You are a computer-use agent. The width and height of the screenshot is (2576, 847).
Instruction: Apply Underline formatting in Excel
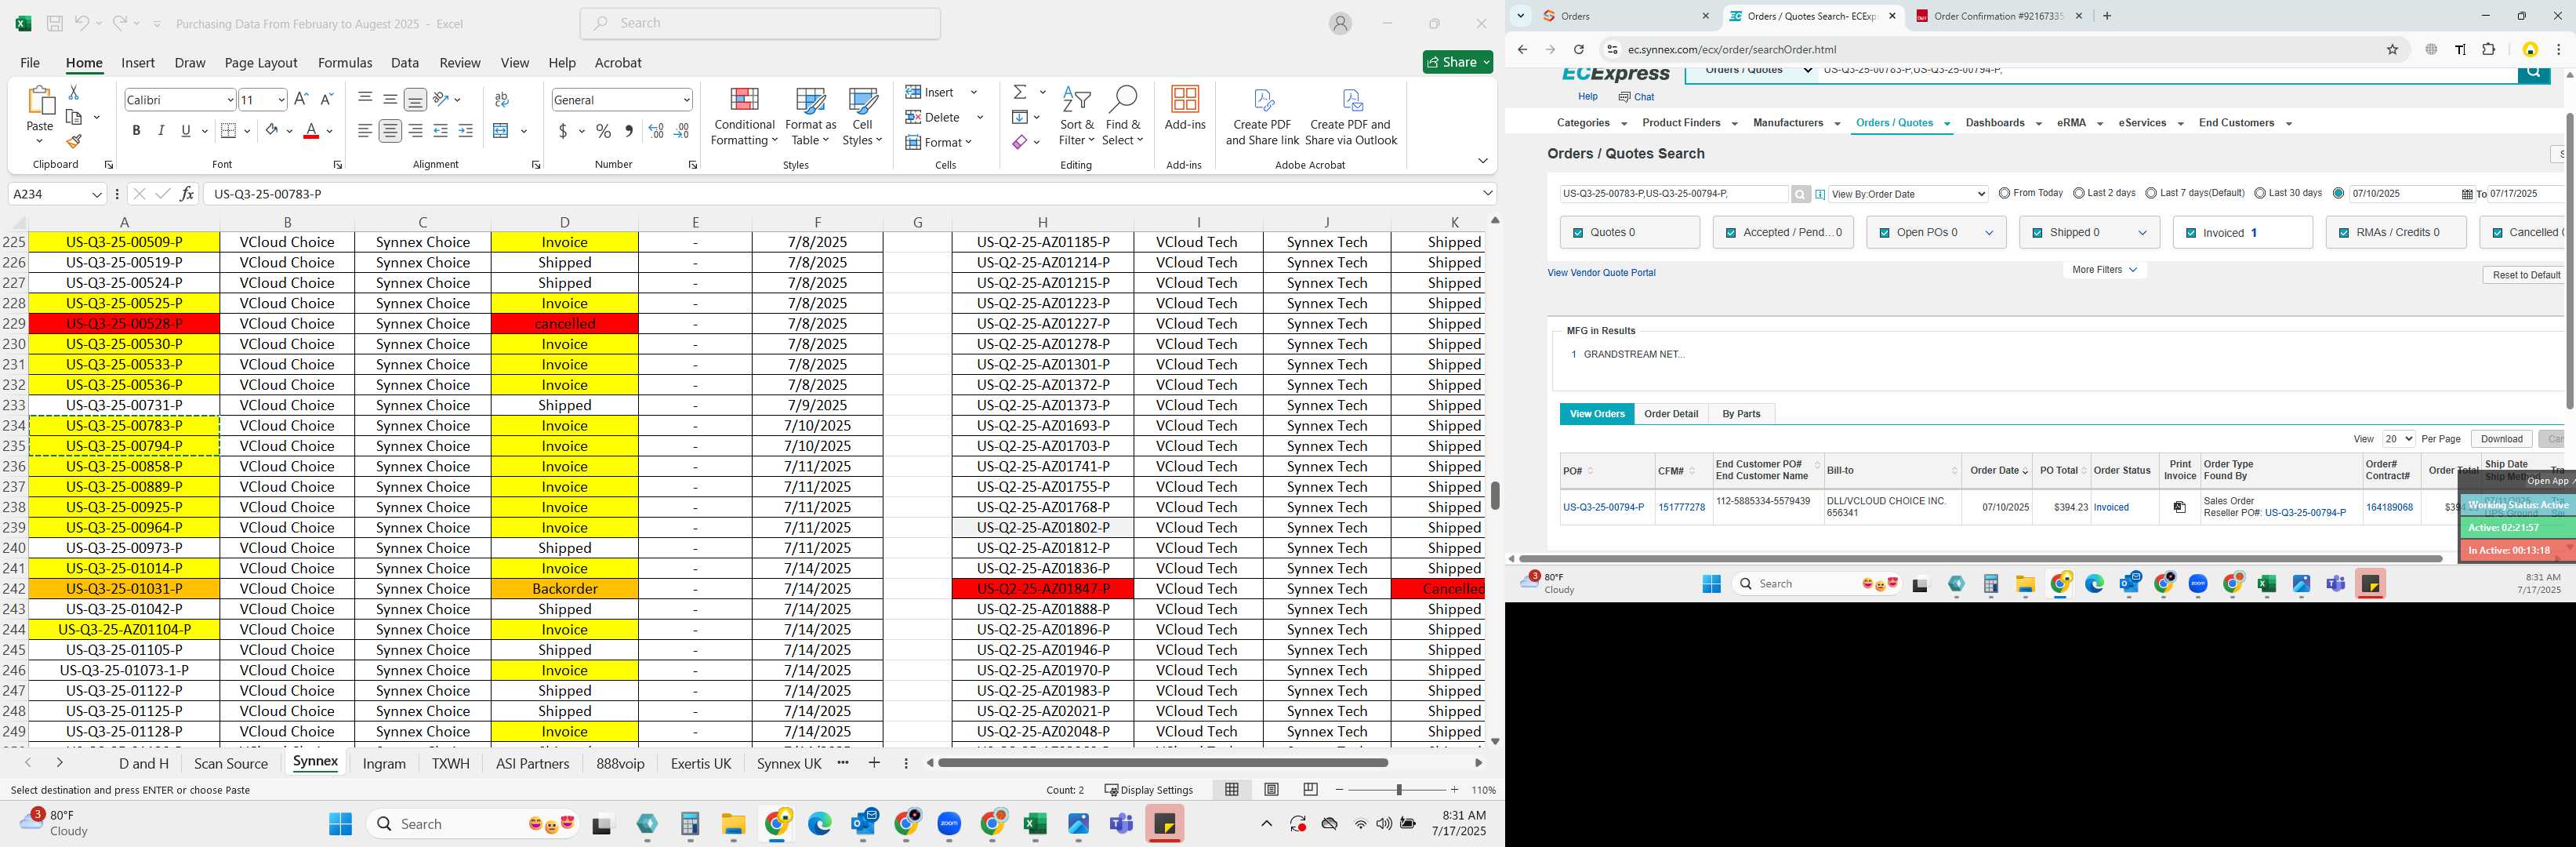click(x=185, y=131)
